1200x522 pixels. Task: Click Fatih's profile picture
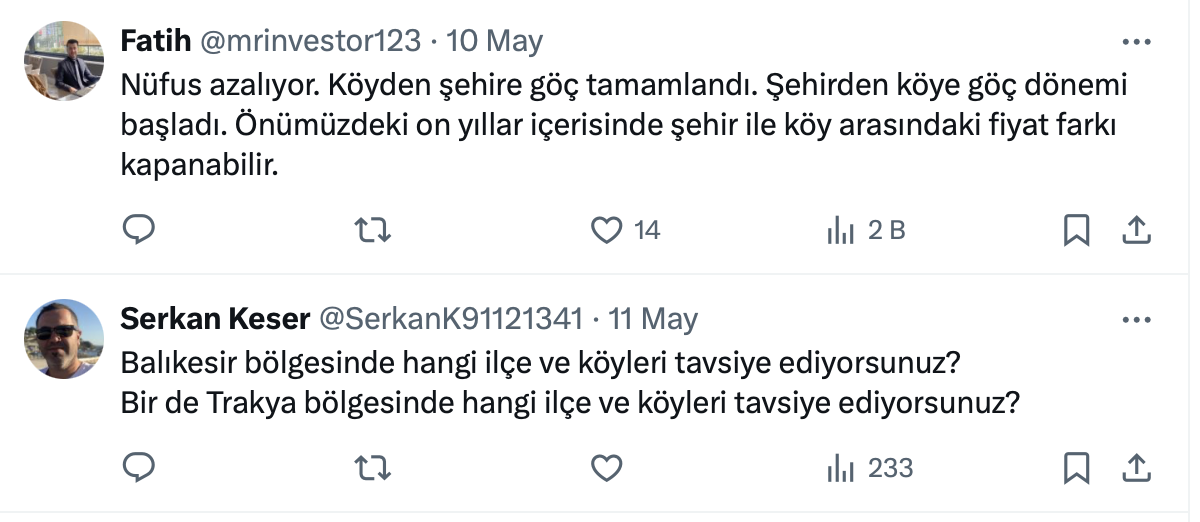tap(63, 61)
